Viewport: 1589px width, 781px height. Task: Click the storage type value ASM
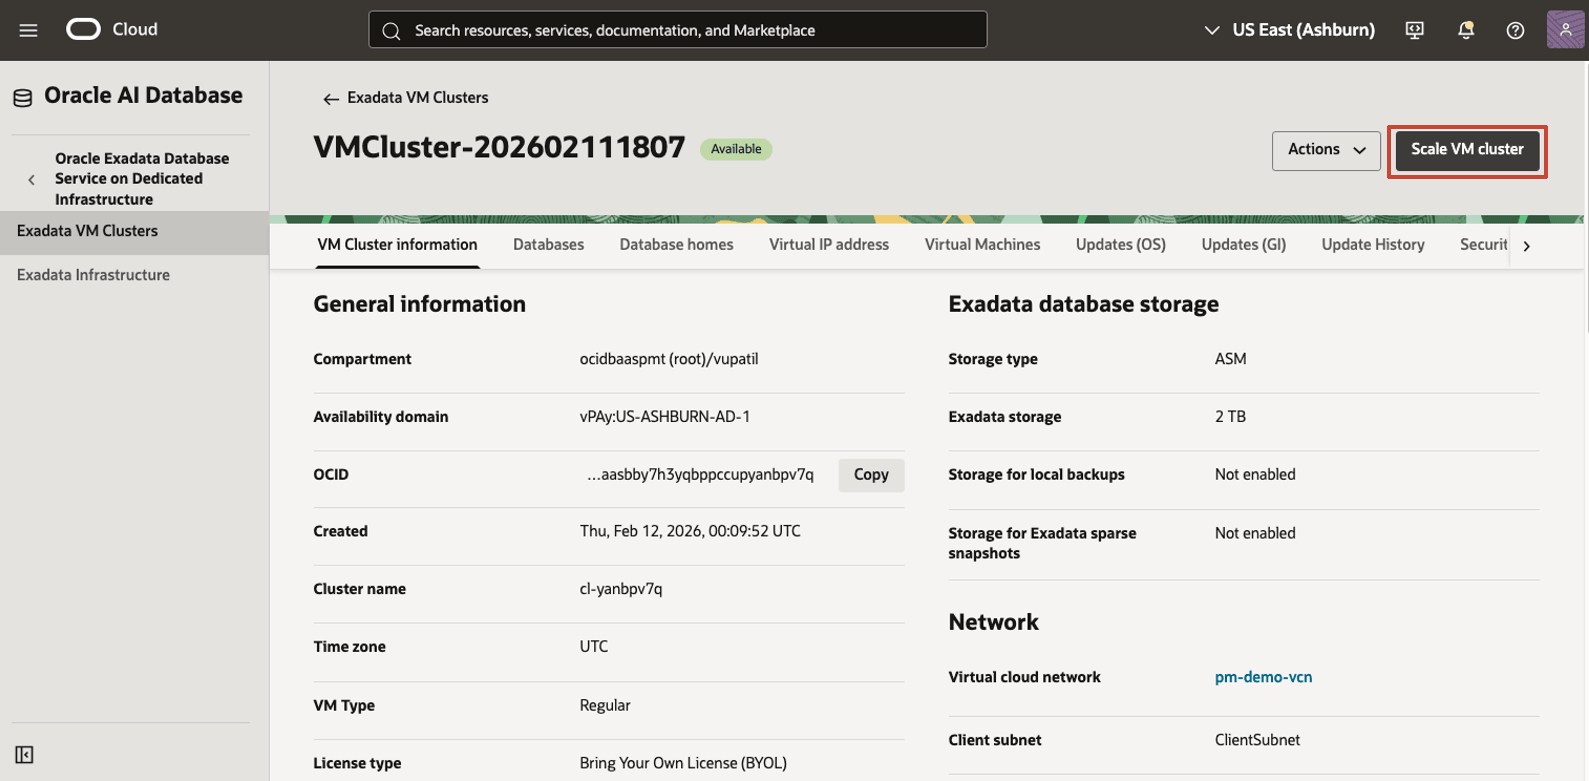pos(1230,360)
